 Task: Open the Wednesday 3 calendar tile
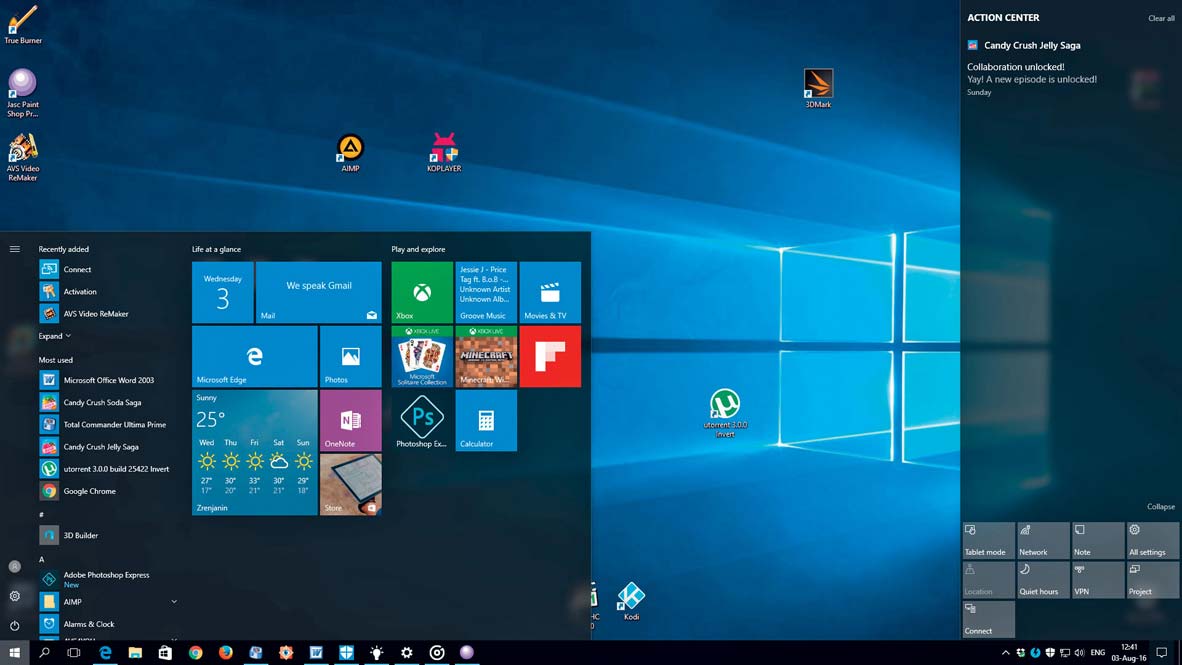[222, 293]
